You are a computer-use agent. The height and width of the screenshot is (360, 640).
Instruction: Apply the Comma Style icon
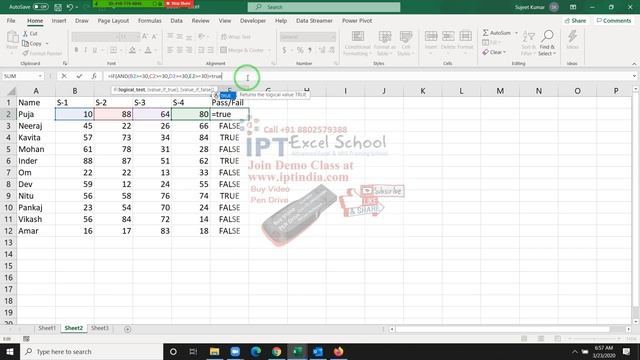[x=310, y=50]
